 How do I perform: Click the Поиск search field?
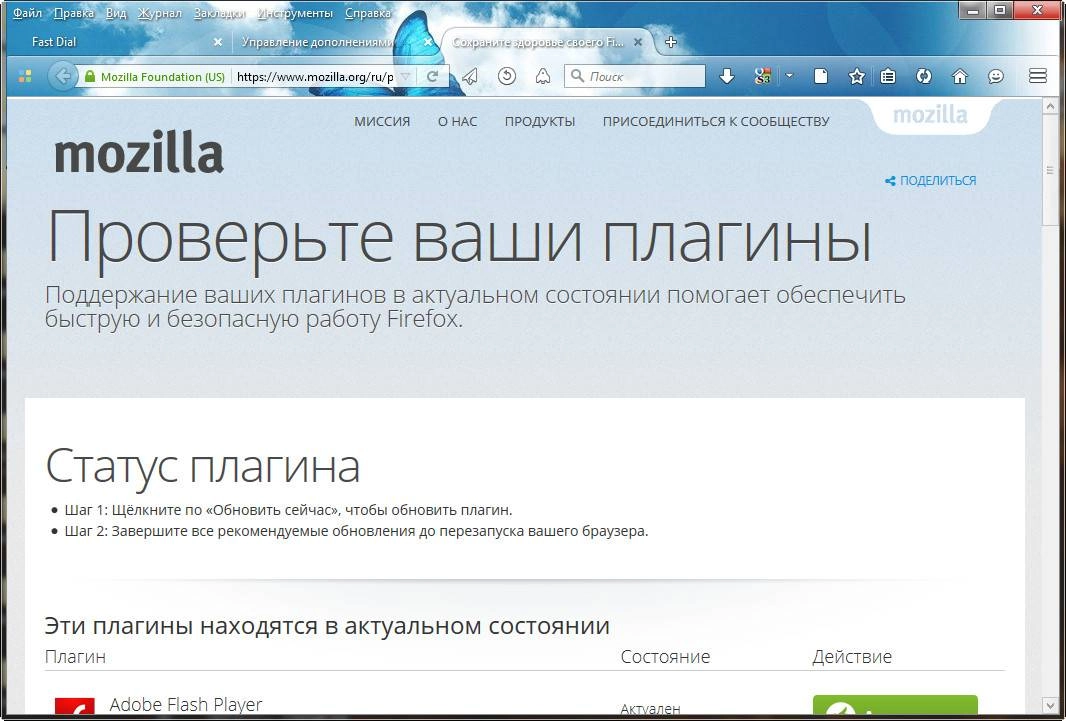(x=635, y=76)
